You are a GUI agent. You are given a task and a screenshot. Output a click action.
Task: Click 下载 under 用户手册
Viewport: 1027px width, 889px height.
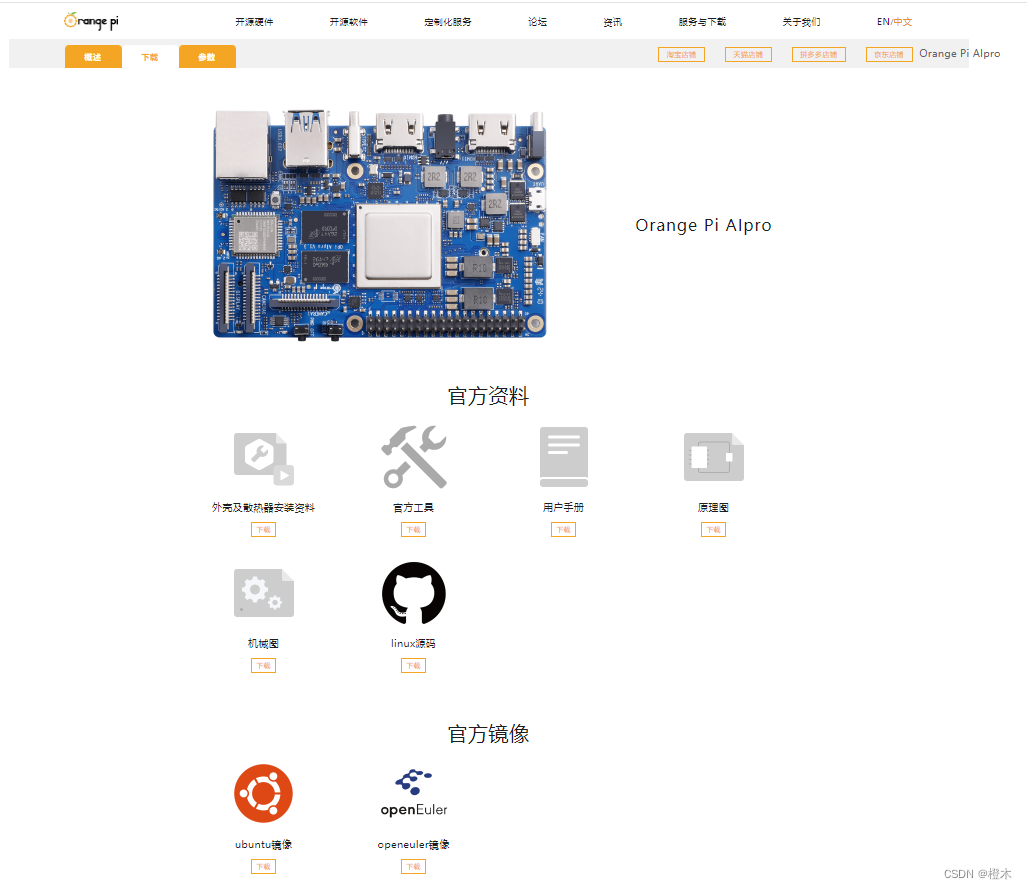563,529
